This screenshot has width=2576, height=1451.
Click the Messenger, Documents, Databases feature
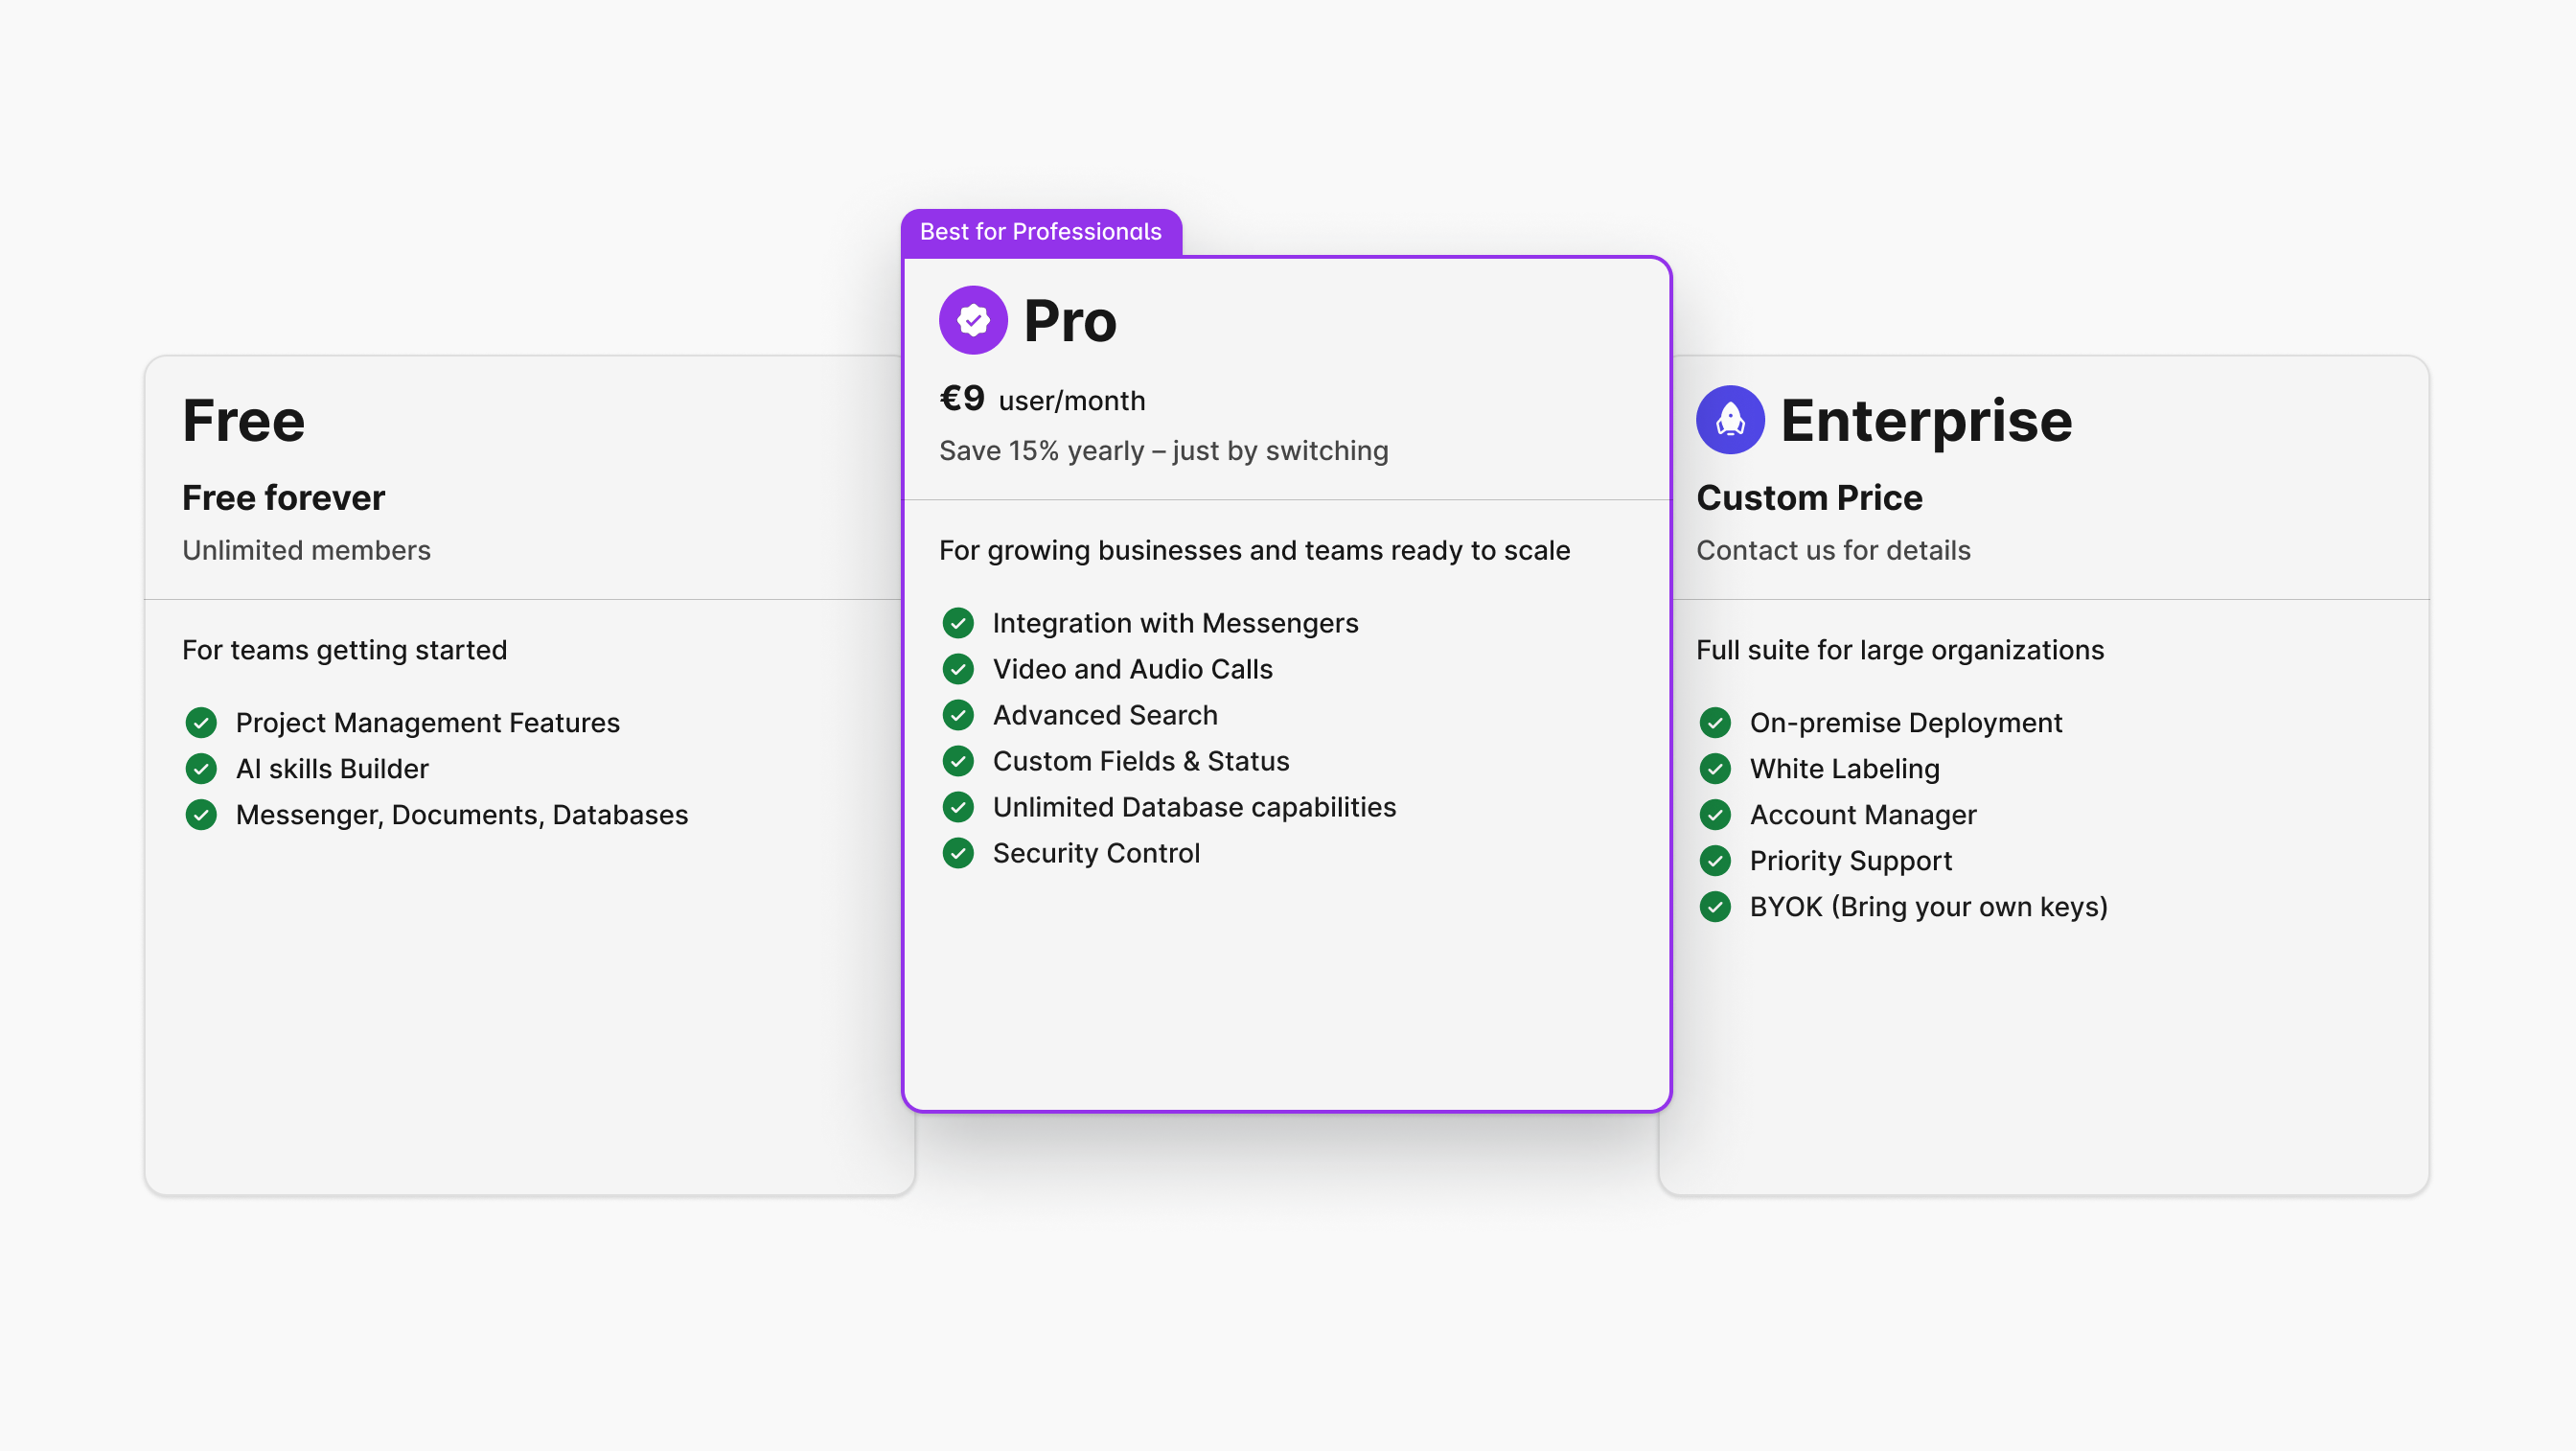click(x=461, y=815)
